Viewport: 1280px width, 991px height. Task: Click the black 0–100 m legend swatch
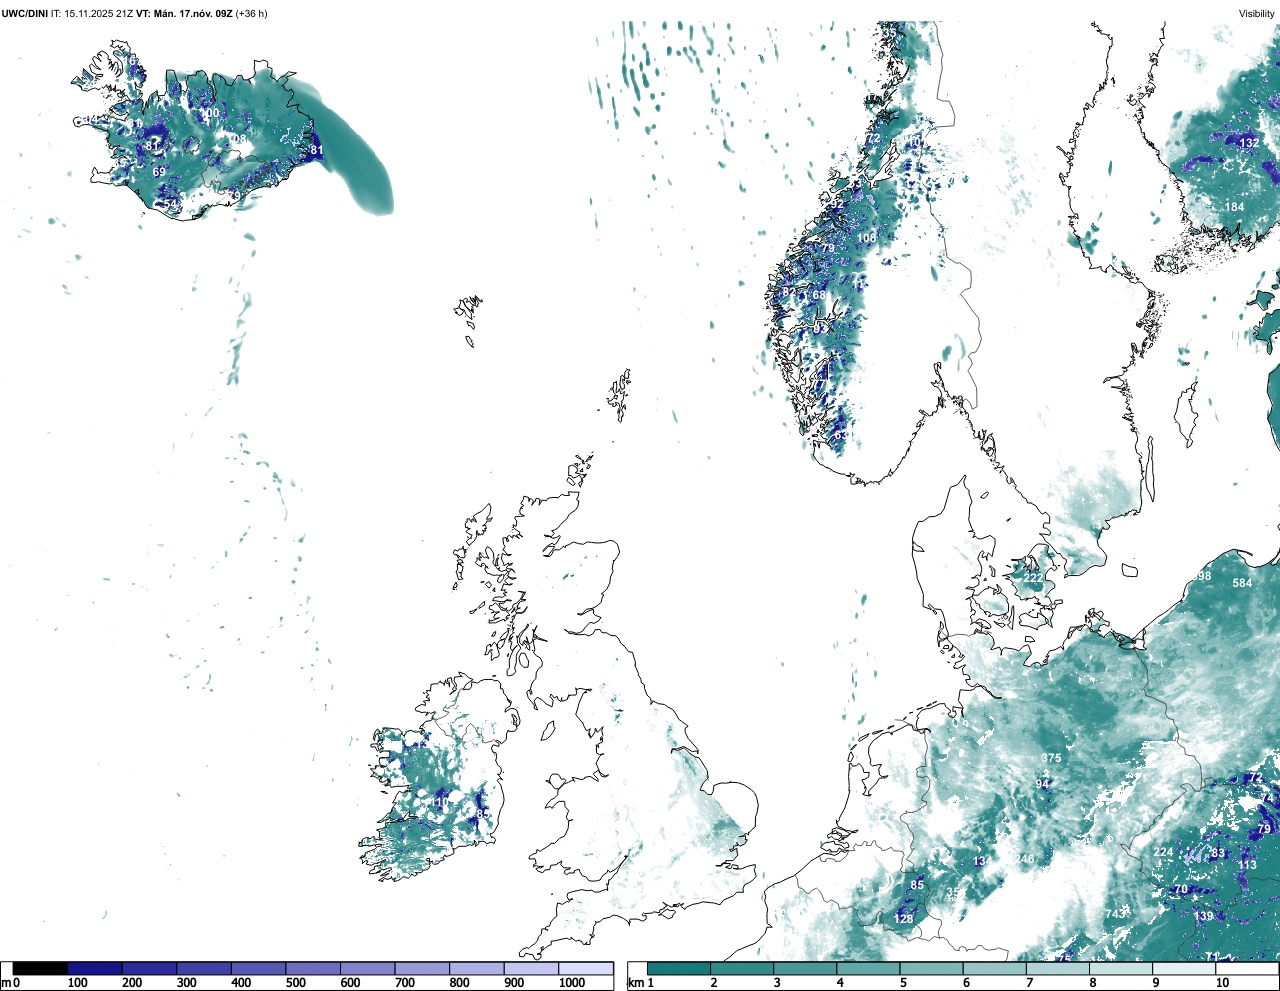tap(40, 968)
